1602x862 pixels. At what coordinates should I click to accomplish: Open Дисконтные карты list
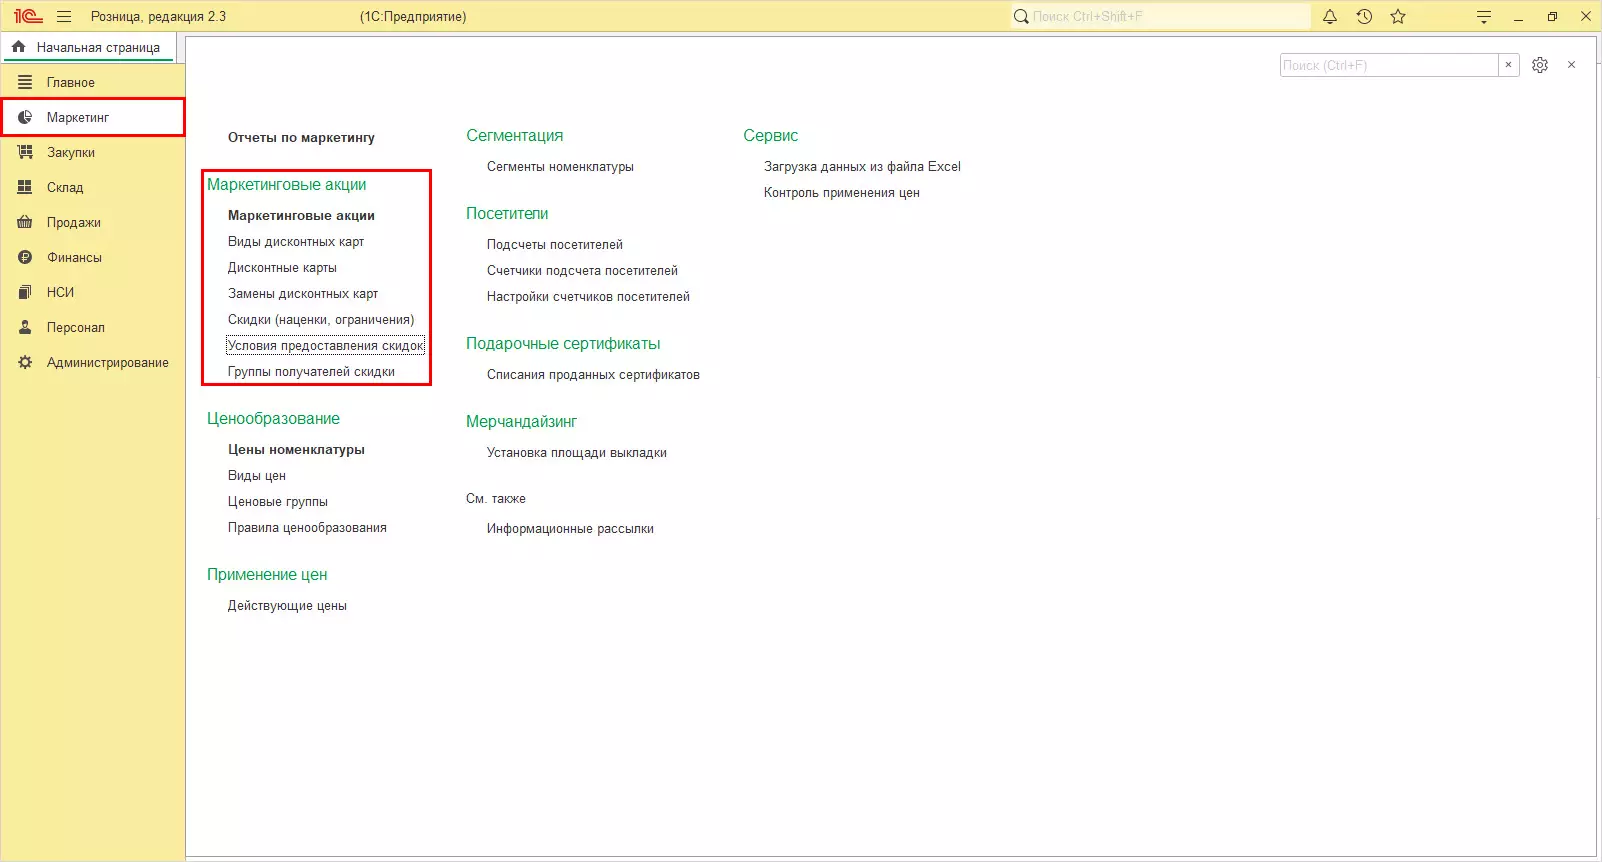[x=282, y=267]
